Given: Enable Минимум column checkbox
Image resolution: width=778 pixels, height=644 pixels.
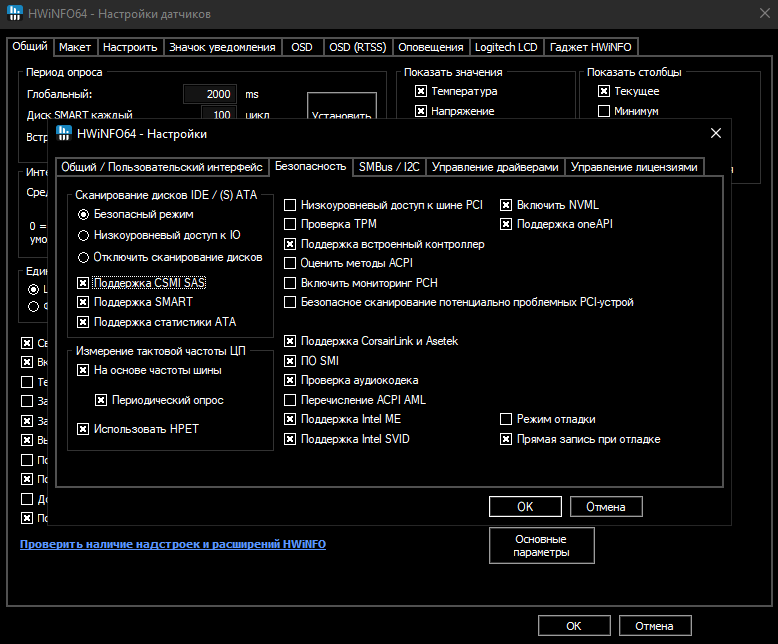Looking at the screenshot, I should (x=604, y=111).
